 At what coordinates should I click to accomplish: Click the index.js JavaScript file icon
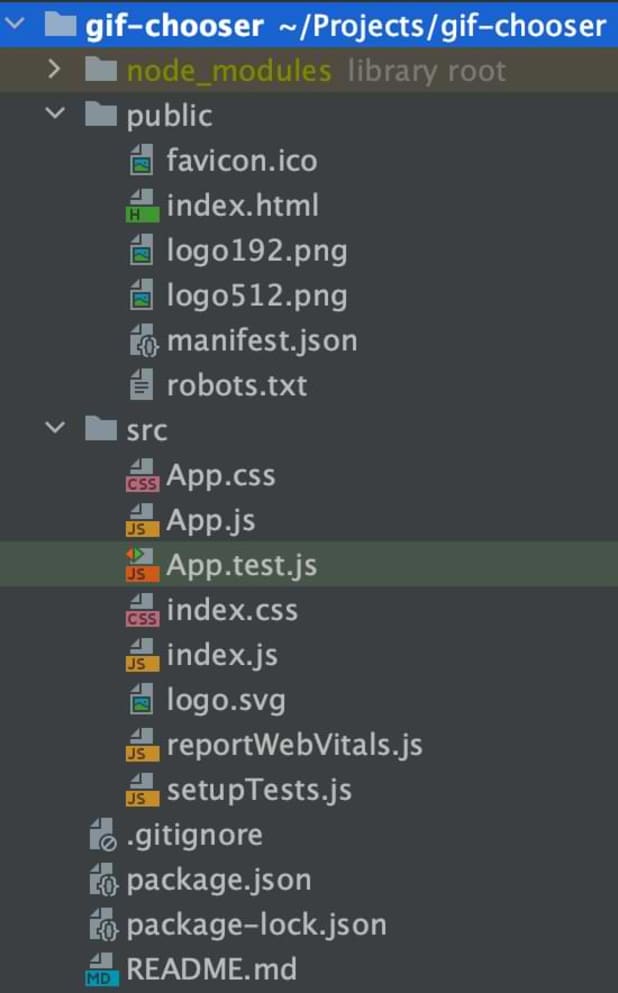coord(142,655)
